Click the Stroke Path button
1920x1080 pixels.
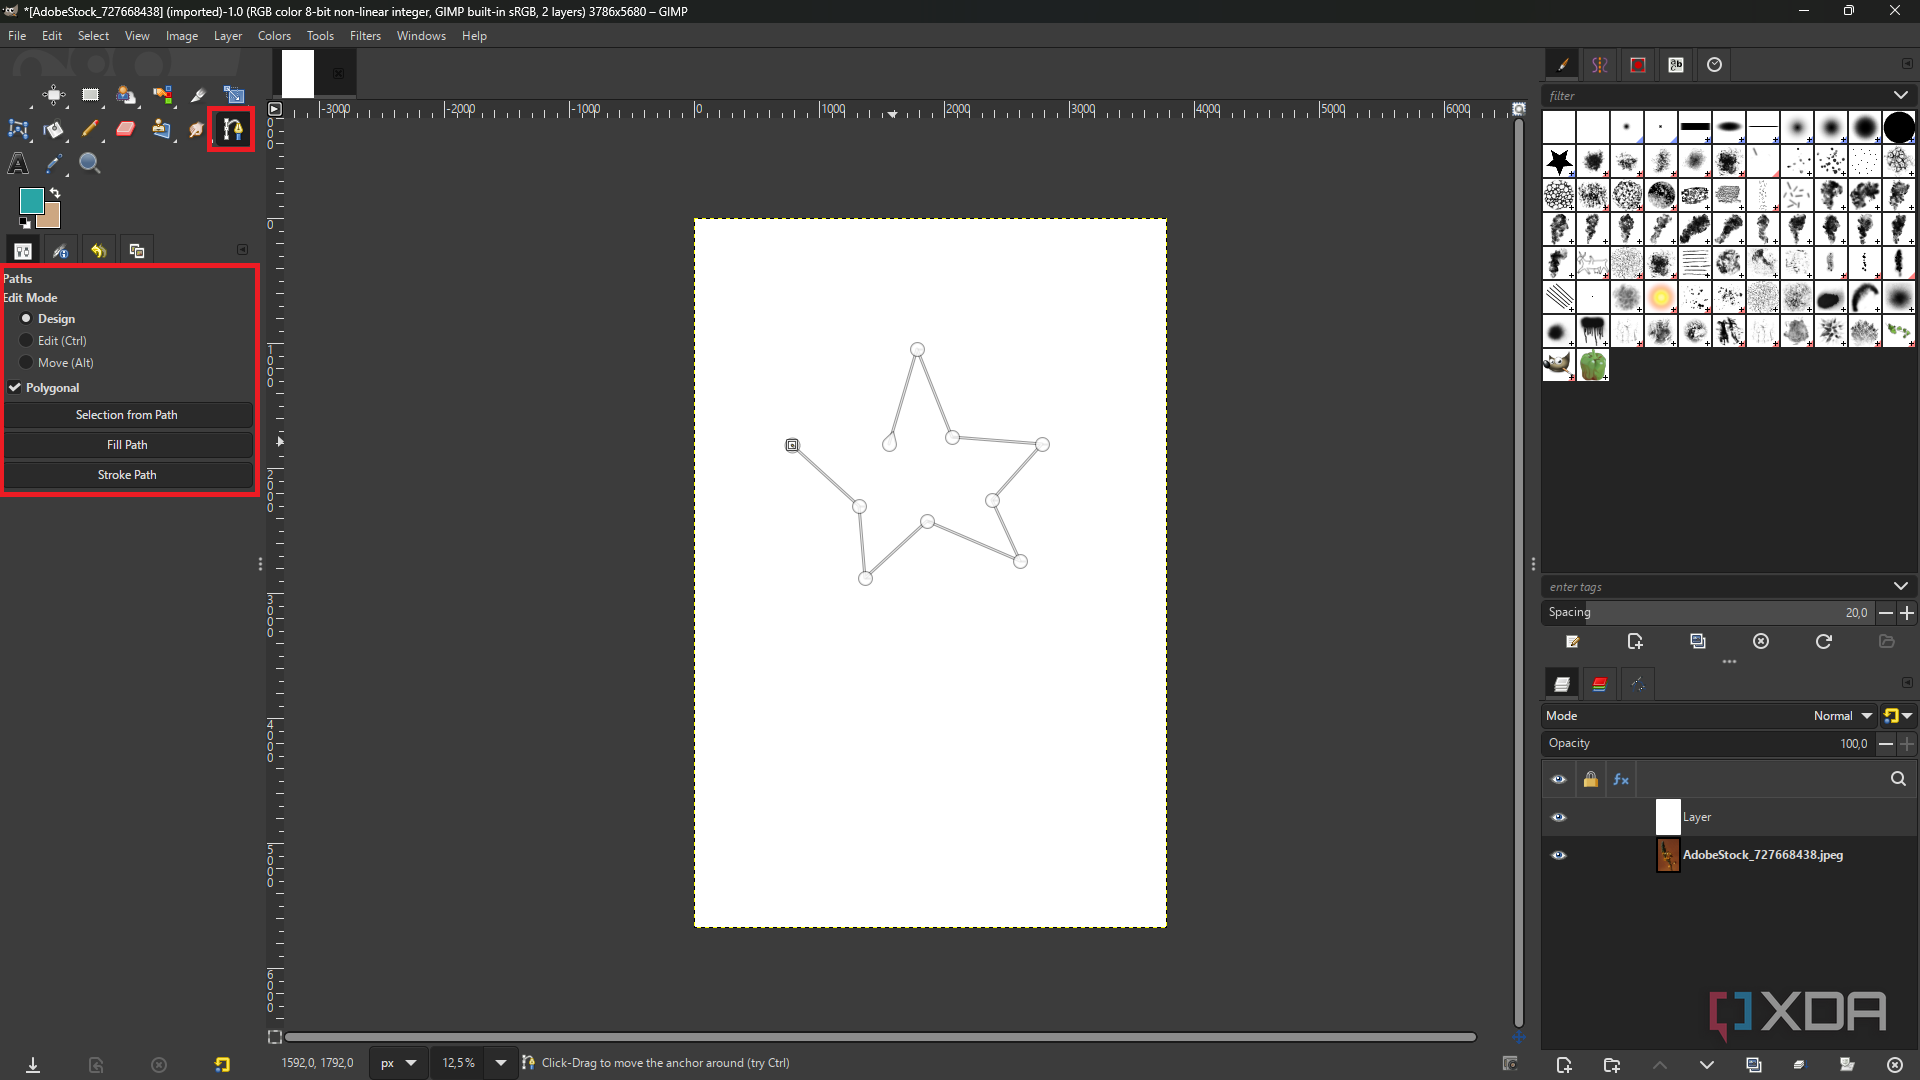pyautogui.click(x=127, y=475)
